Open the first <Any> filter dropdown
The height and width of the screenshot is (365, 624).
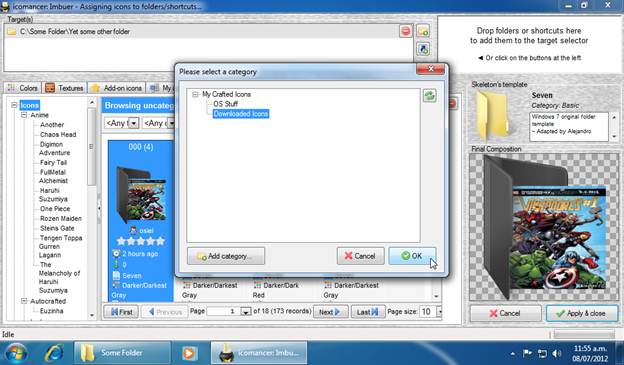pos(134,123)
